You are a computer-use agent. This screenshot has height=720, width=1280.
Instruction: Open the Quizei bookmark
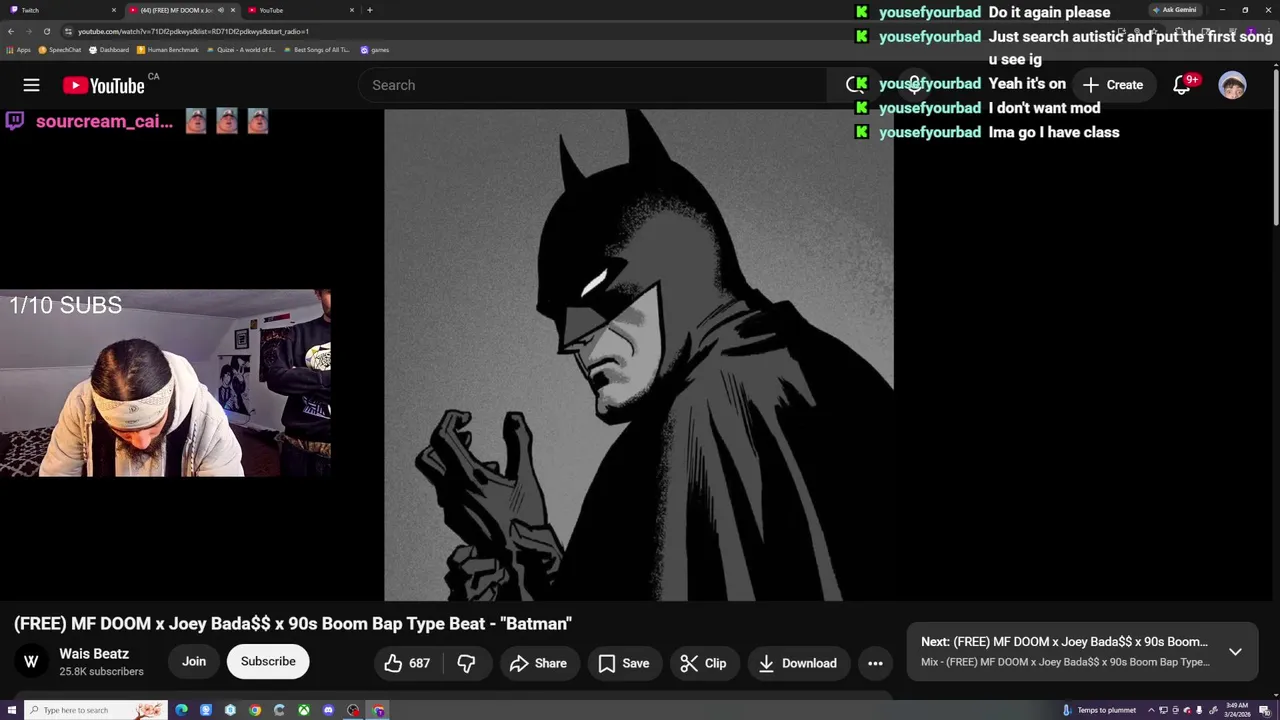241,50
